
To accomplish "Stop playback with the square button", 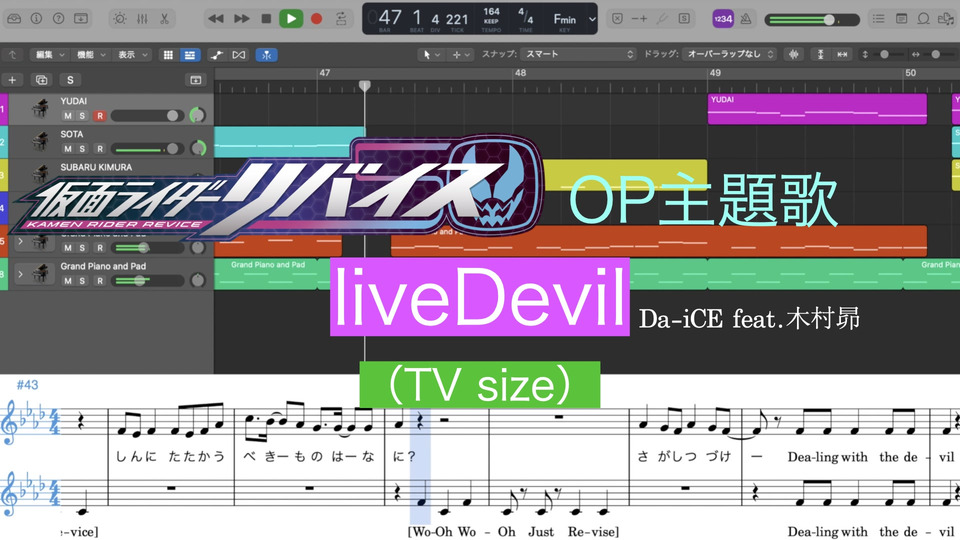I will (x=266, y=18).
